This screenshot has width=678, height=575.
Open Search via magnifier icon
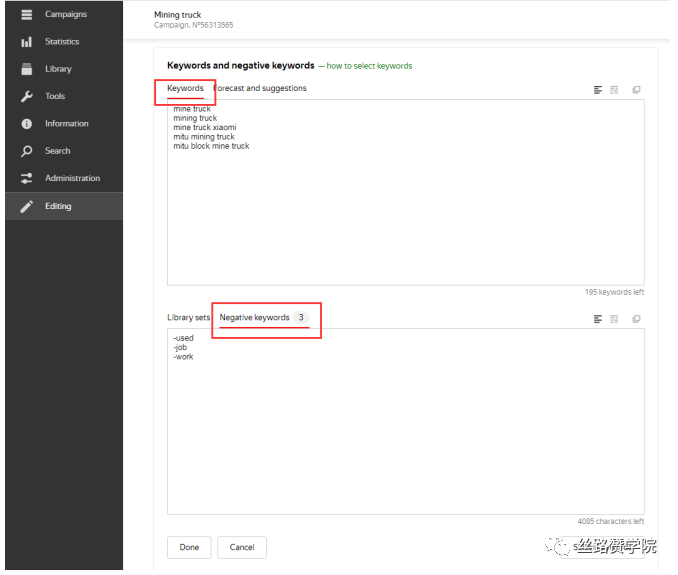click(26, 151)
